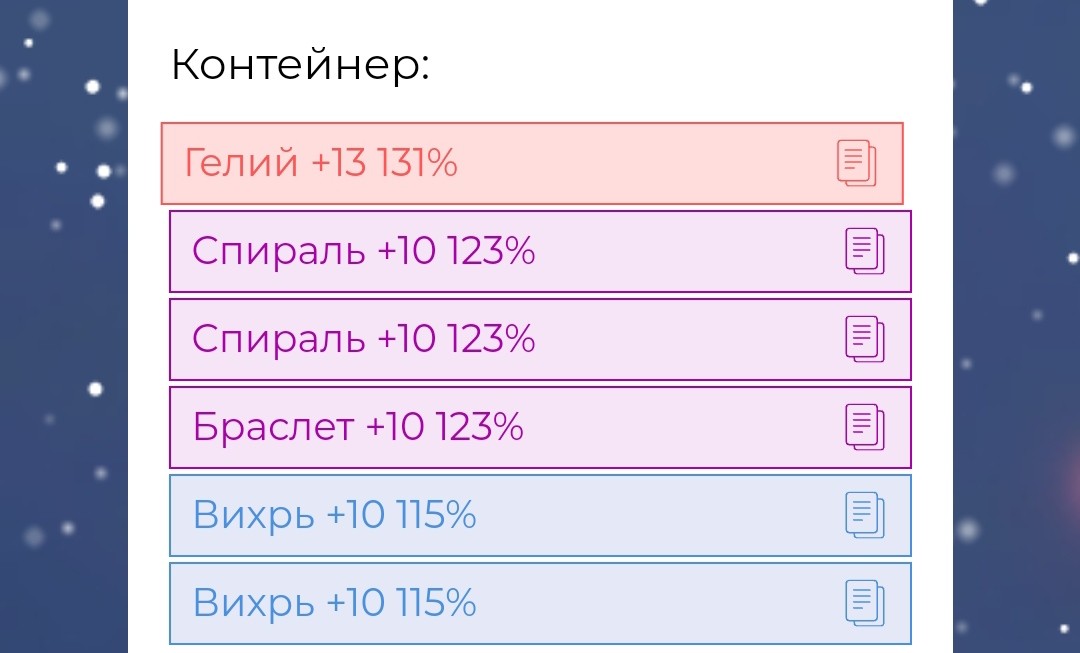
Task: Click the word Браслет
Action: click(x=273, y=427)
